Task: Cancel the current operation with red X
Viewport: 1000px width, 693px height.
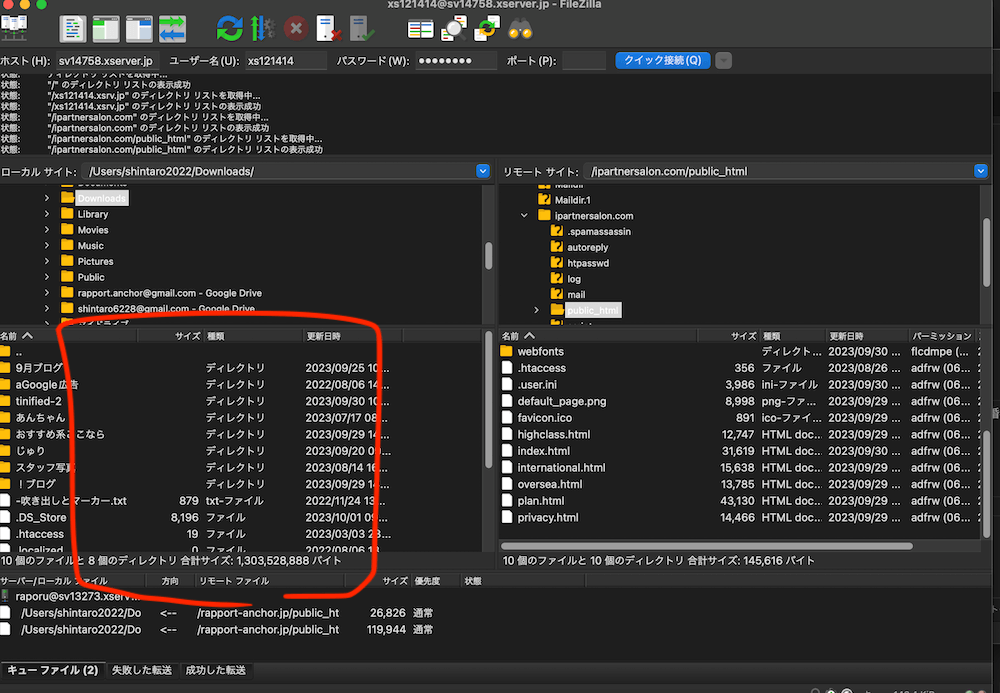Action: click(296, 29)
